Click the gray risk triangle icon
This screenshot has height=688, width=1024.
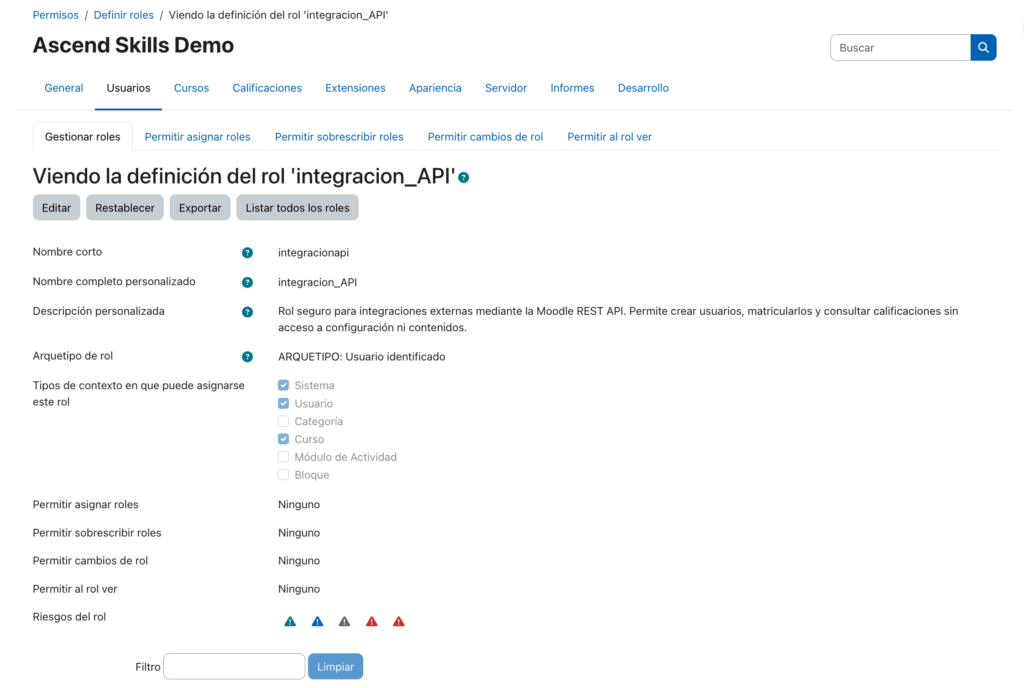pos(344,621)
